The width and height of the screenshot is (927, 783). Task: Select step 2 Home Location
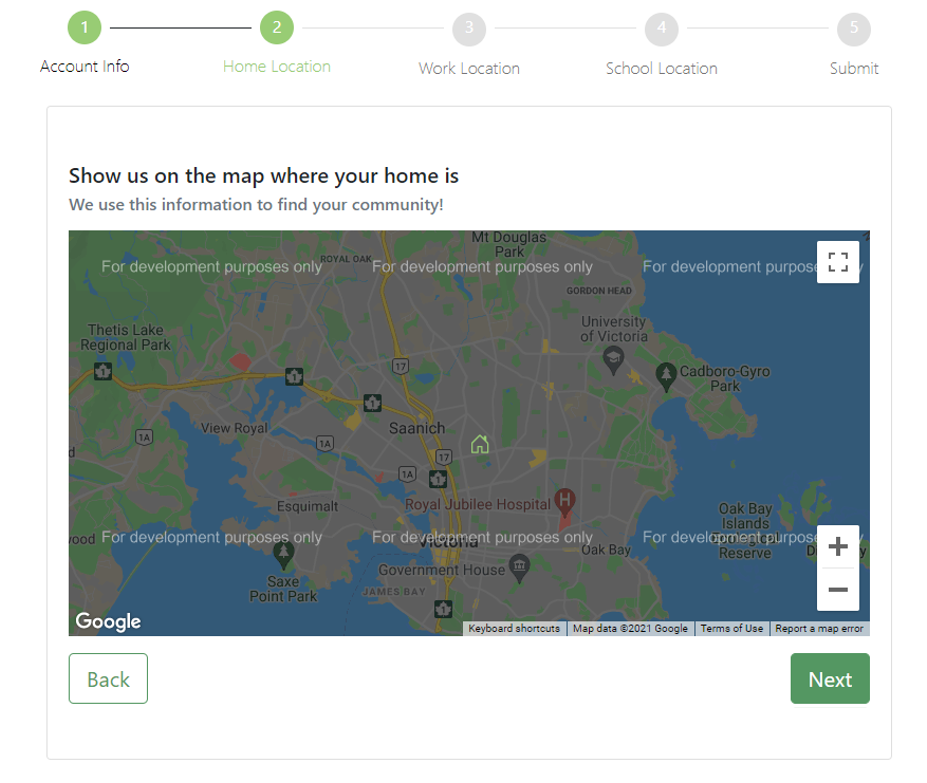pos(277,27)
